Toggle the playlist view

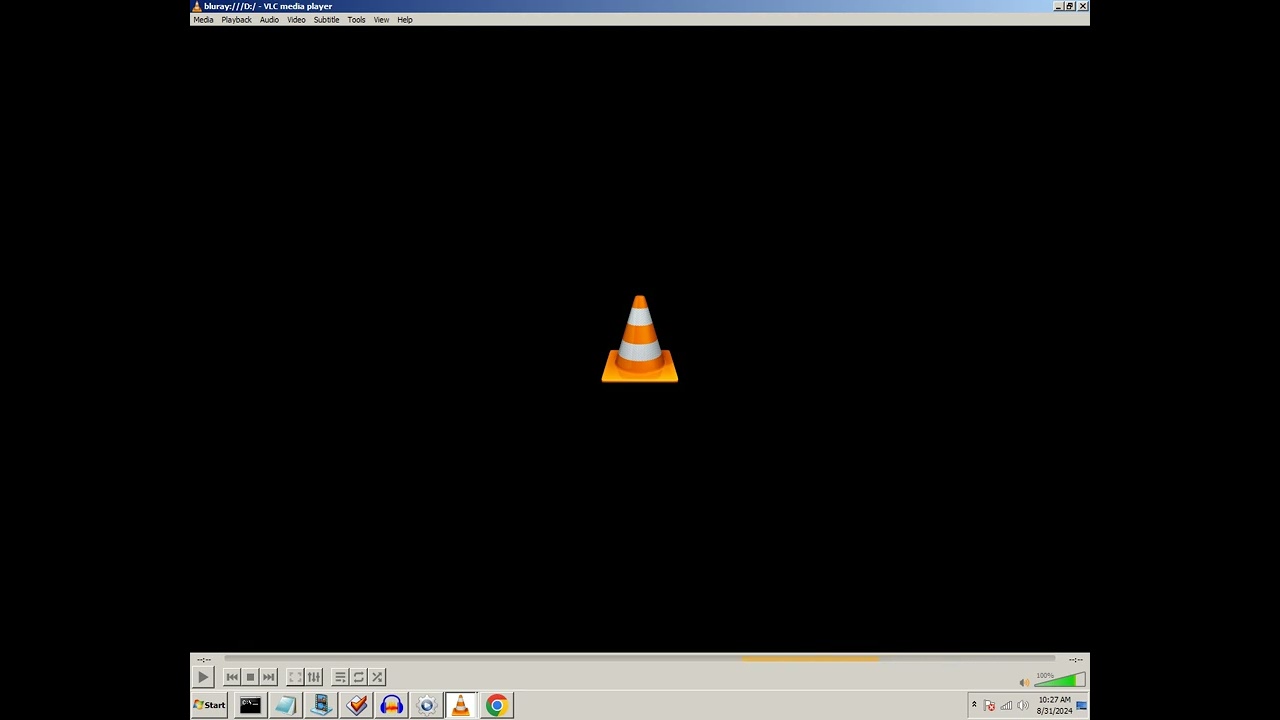pos(340,677)
